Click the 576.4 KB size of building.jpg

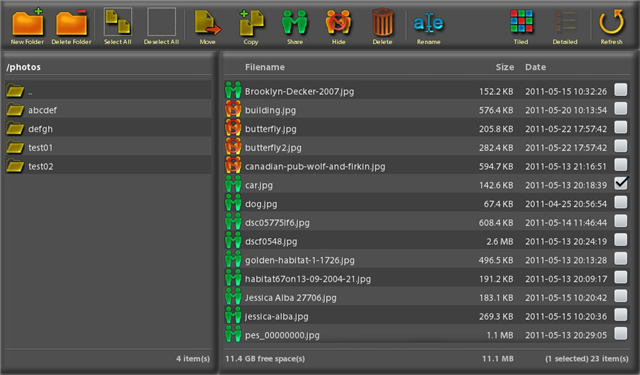pyautogui.click(x=496, y=110)
